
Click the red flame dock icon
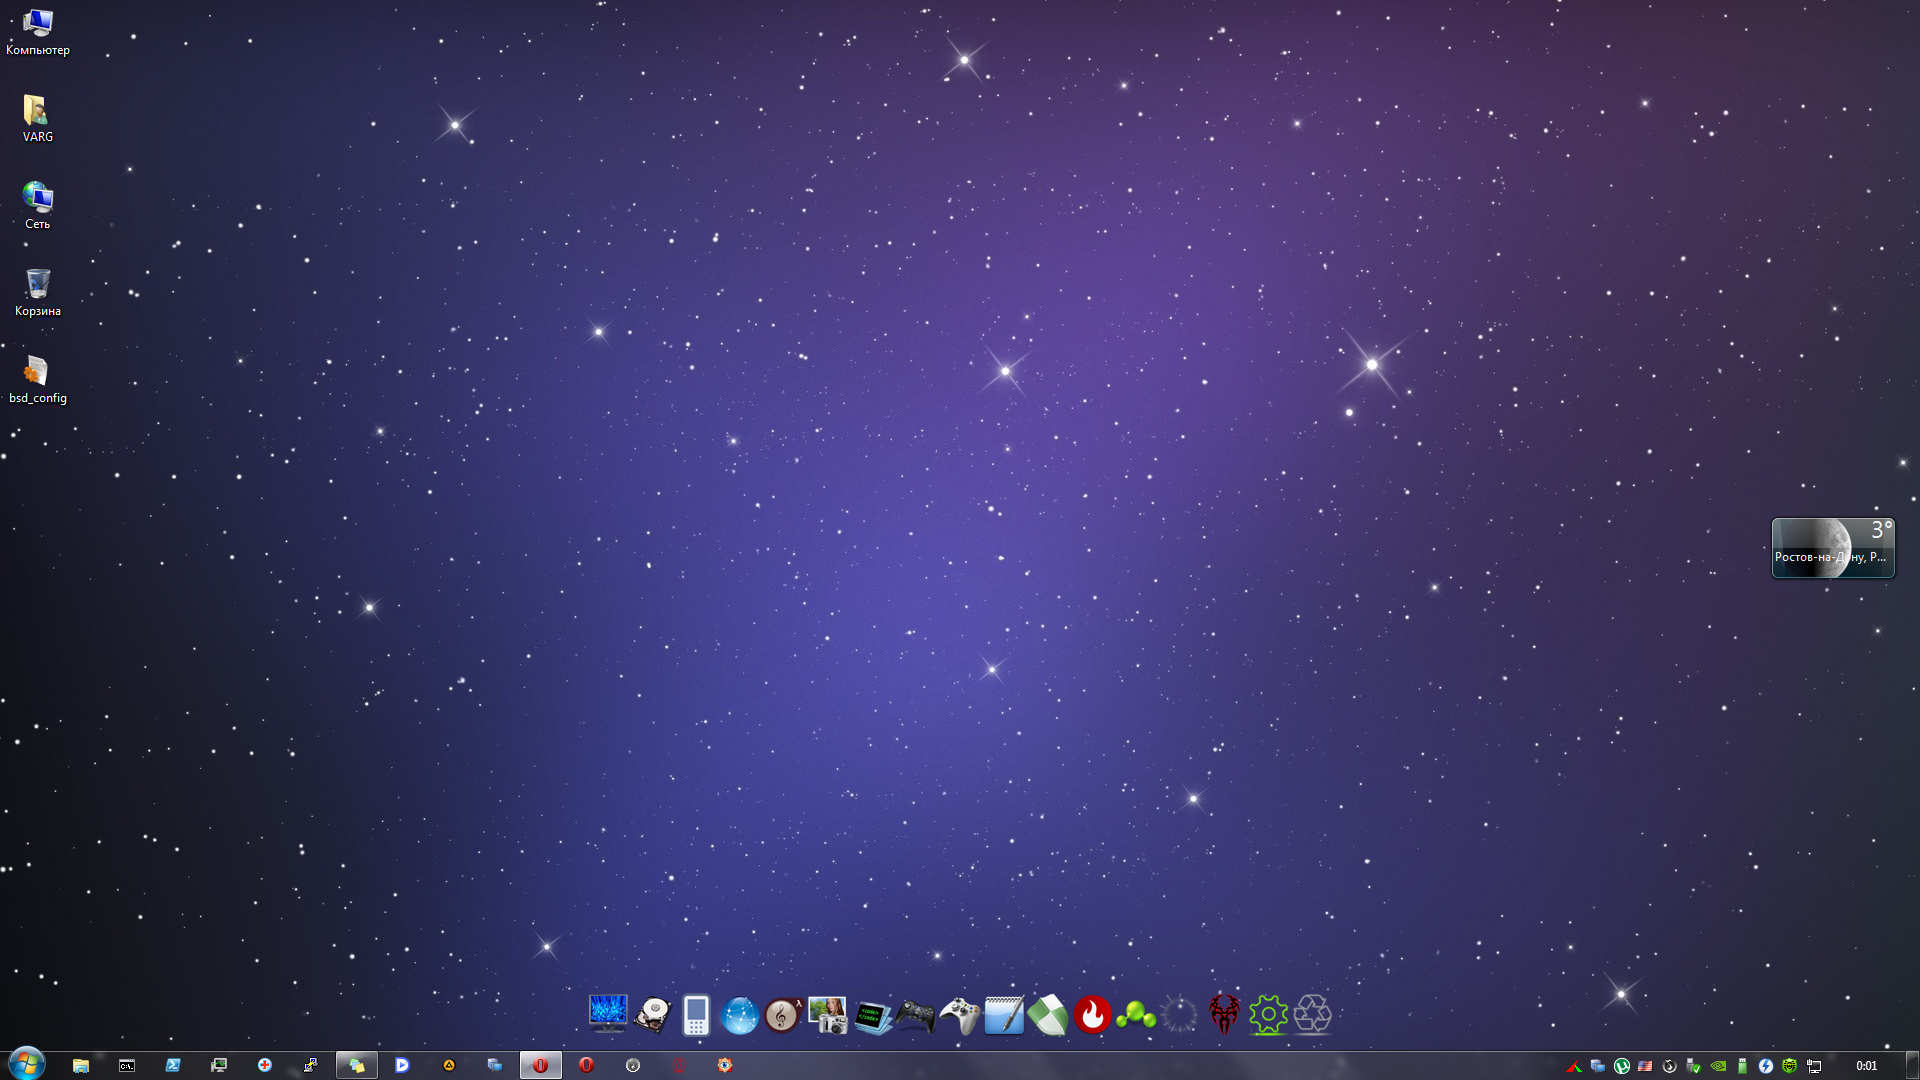pyautogui.click(x=1092, y=1015)
